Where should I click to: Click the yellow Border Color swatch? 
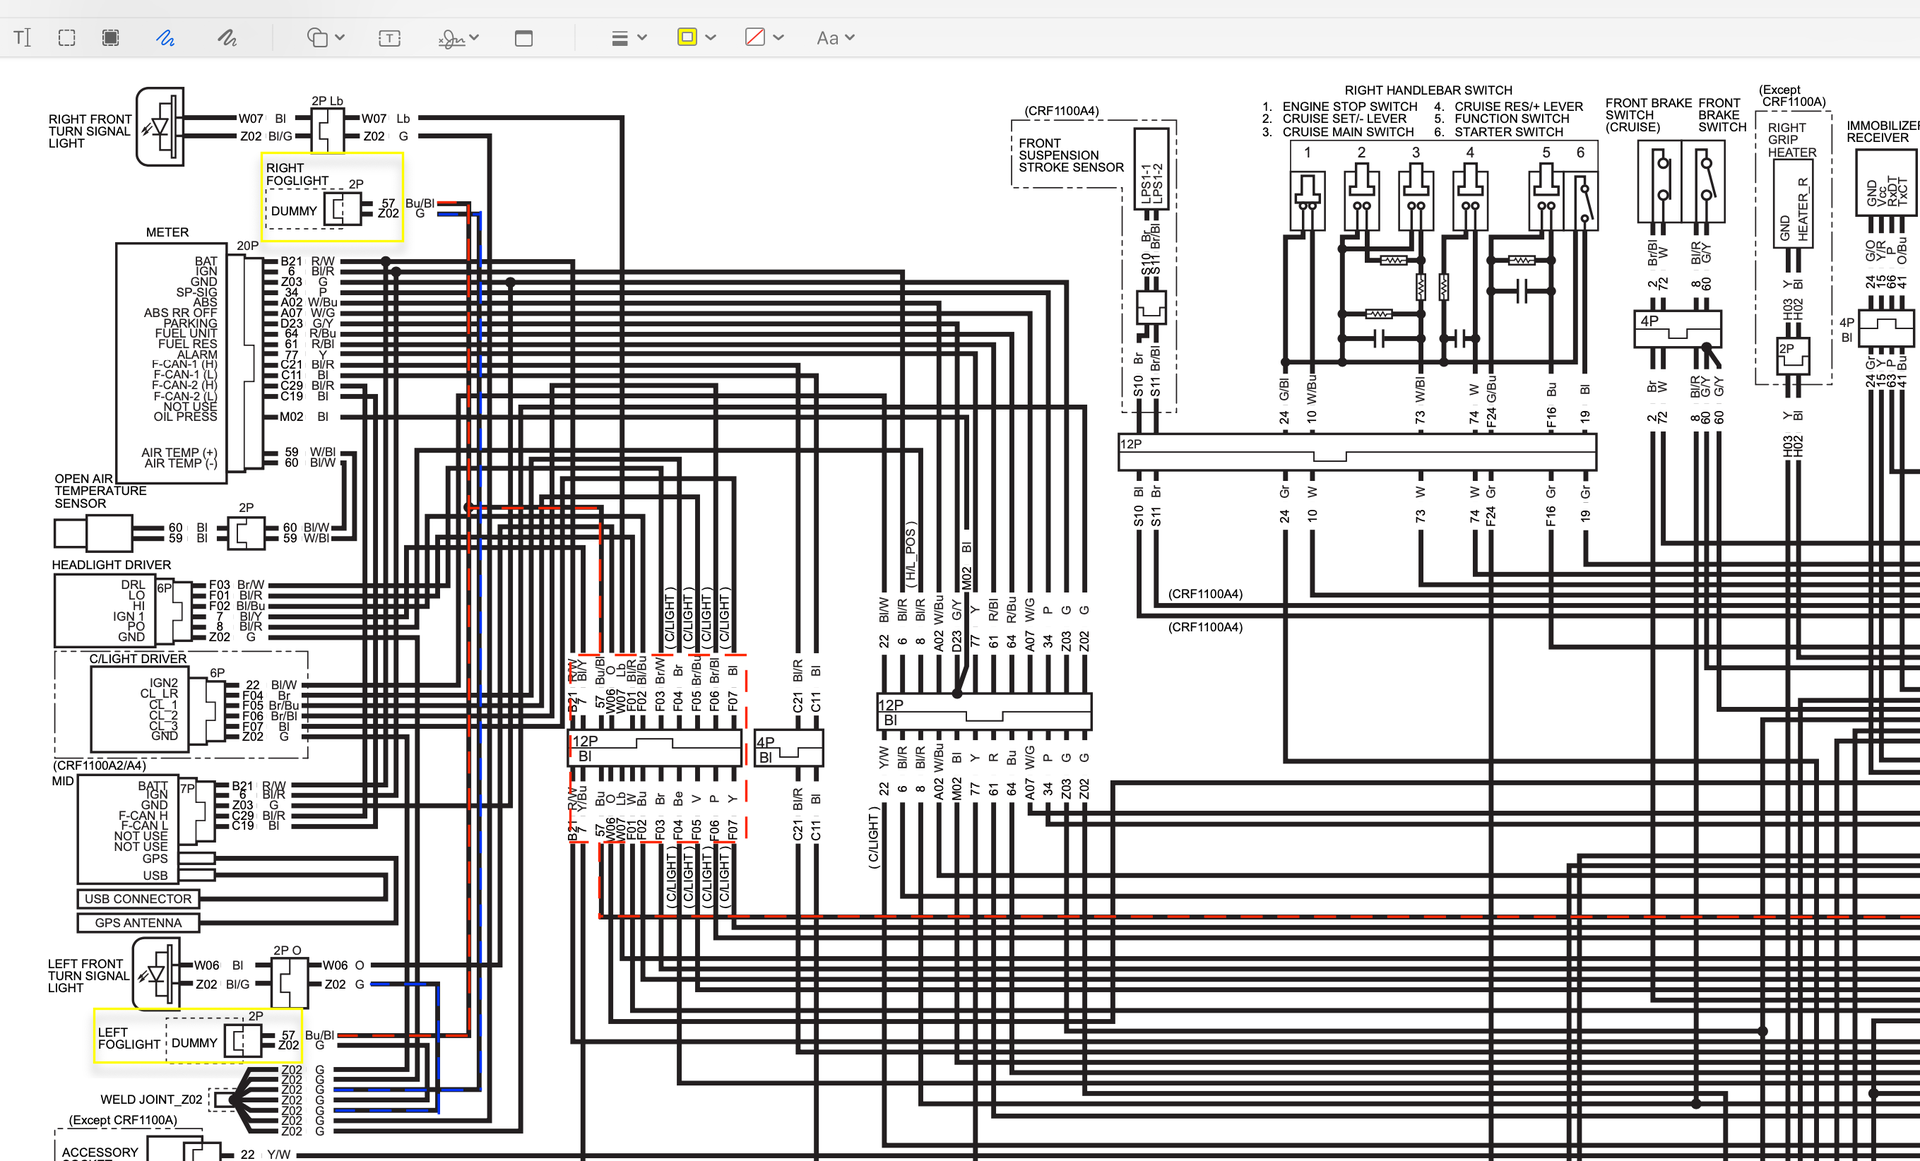point(687,38)
